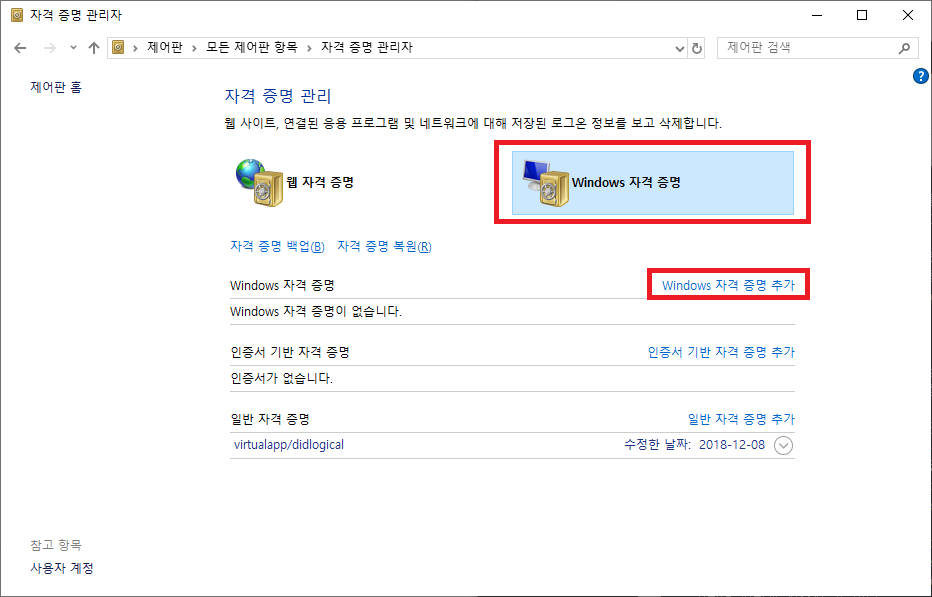Select the 웹 자격 증명 vault icon

259,183
